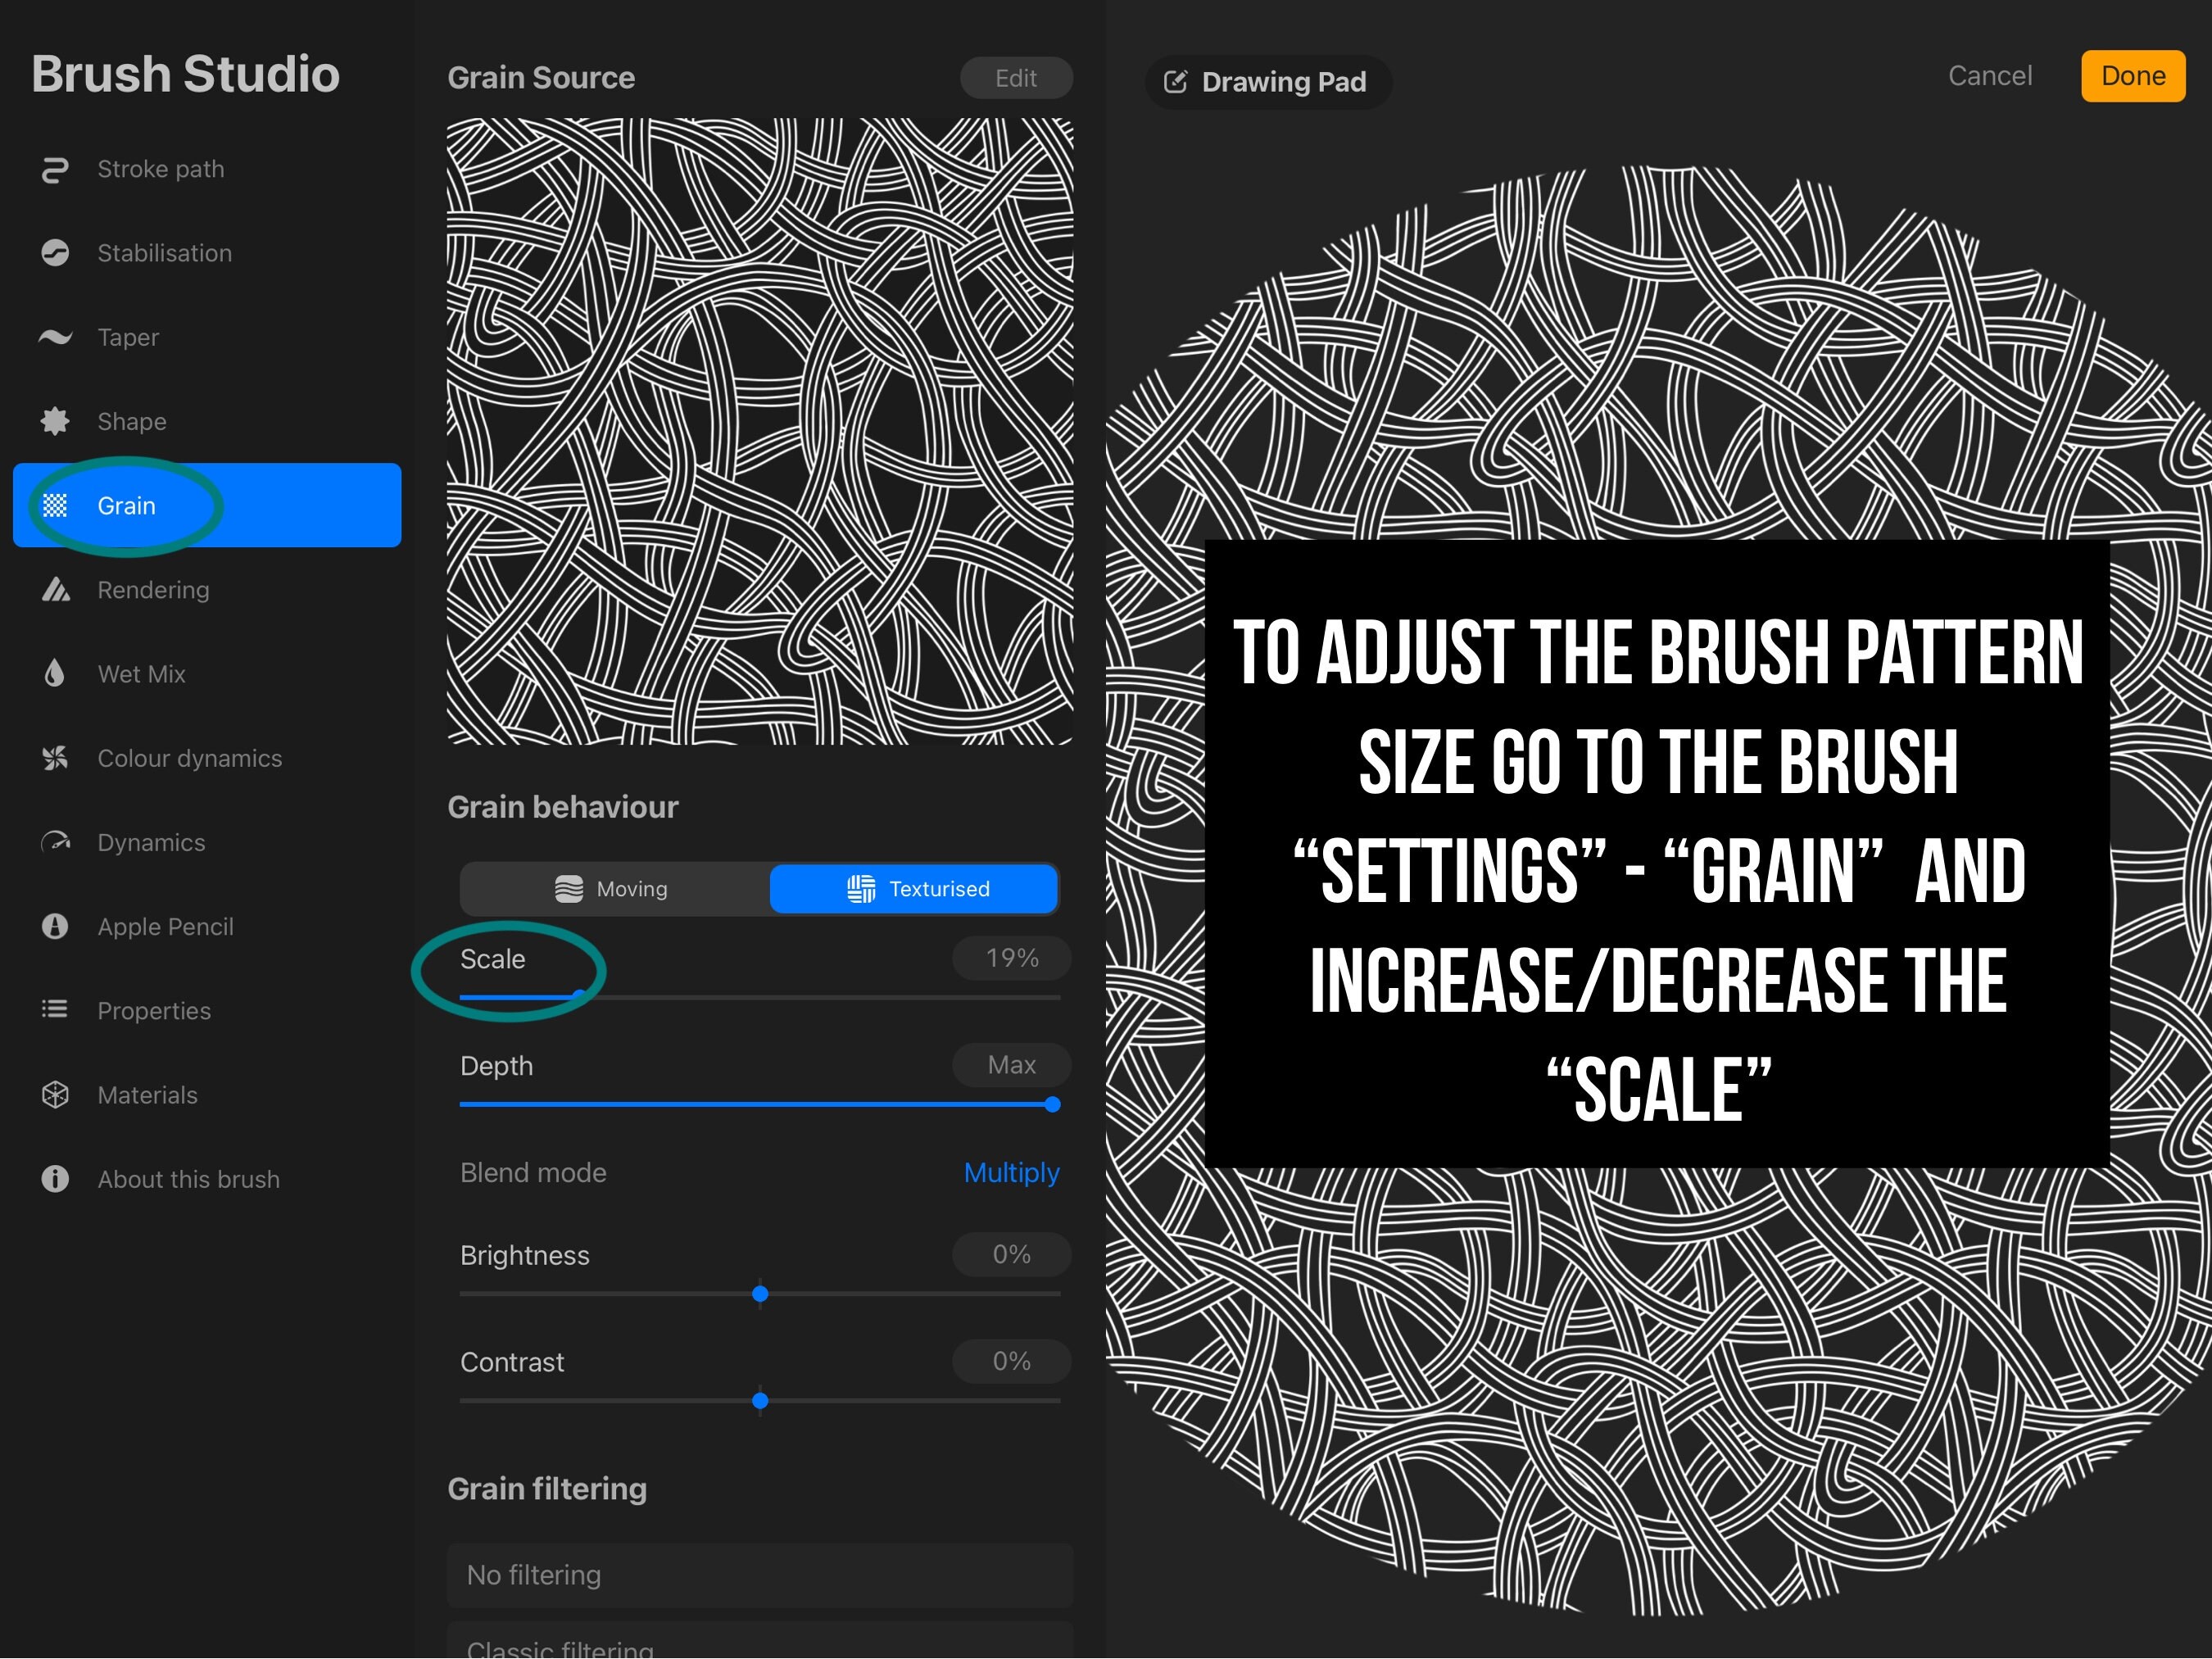Click the Grain filtering heading
This screenshot has width=2212, height=1659.
[547, 1489]
